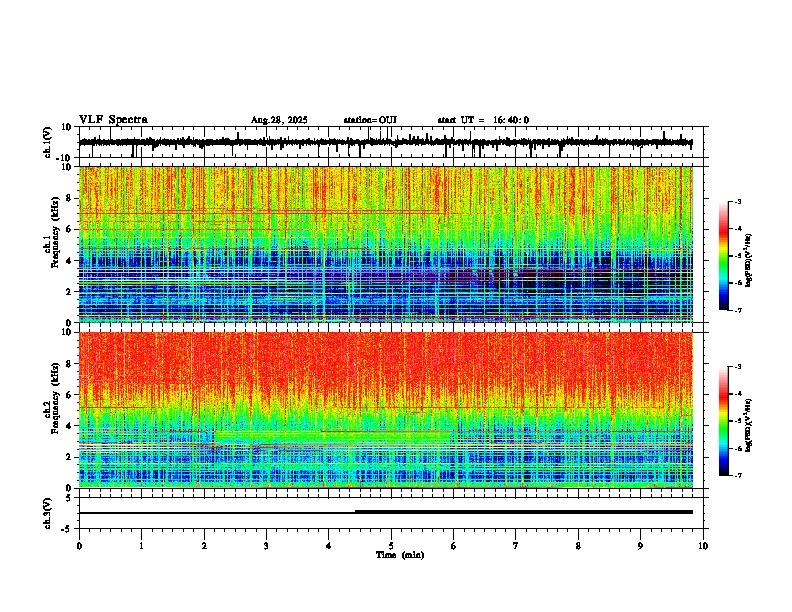Click the "8" tick on ch.1 frequency axis
Image resolution: width=792 pixels, height=612 pixels.
(x=70, y=198)
